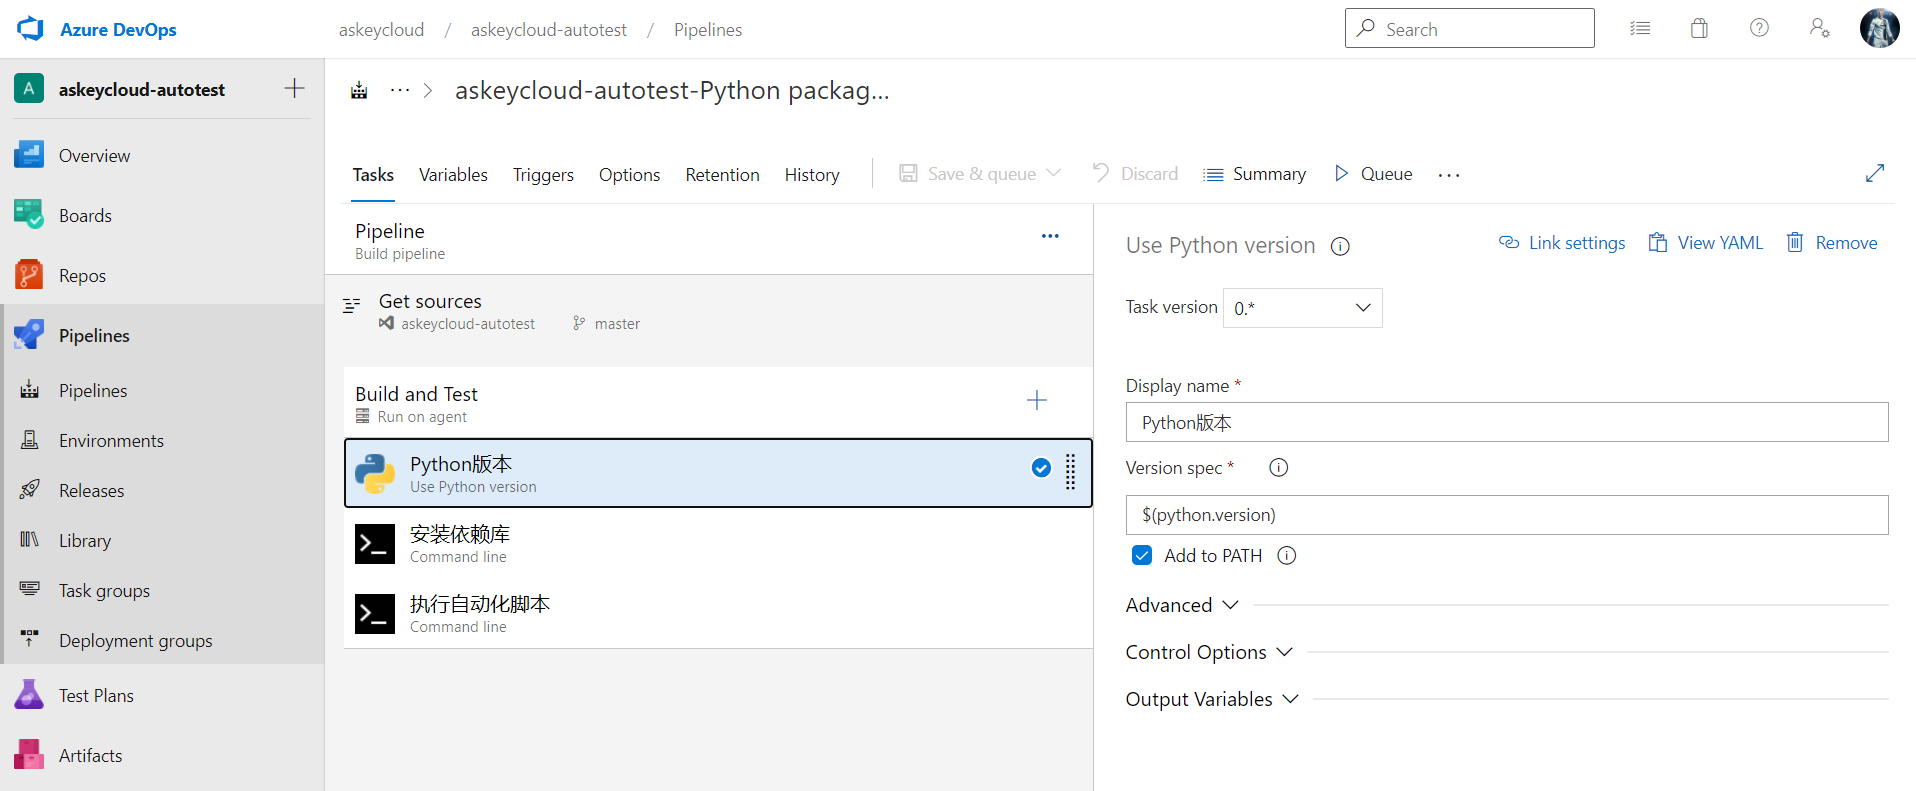Open the marketplace shopping bag icon
The image size is (1916, 791).
tap(1699, 29)
